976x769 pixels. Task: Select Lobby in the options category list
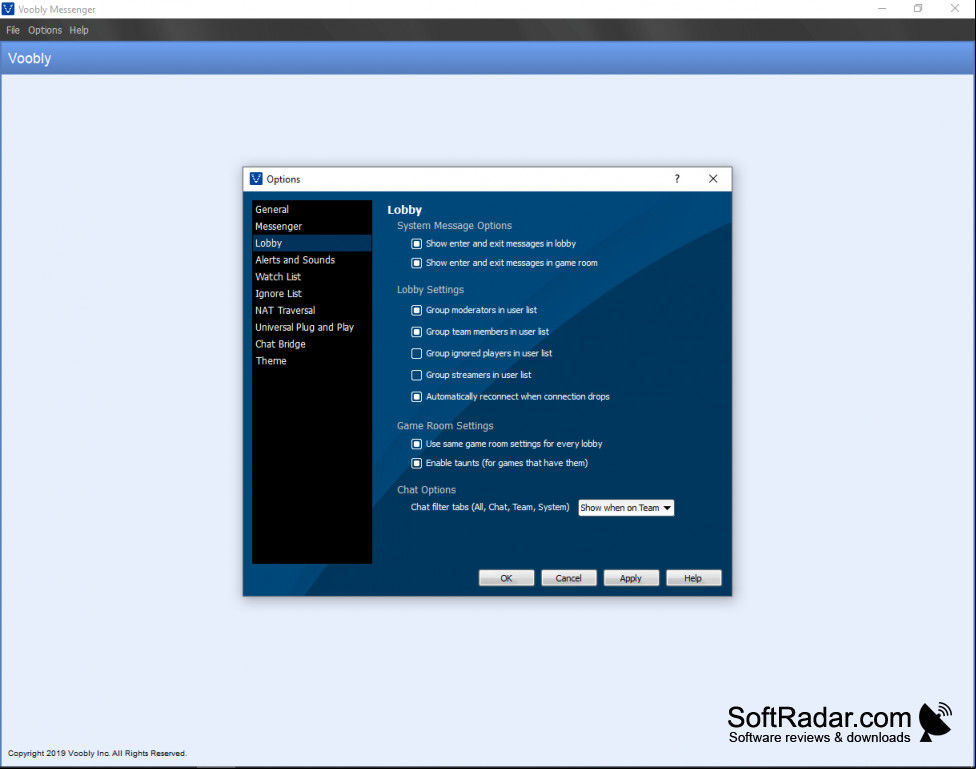click(x=312, y=243)
